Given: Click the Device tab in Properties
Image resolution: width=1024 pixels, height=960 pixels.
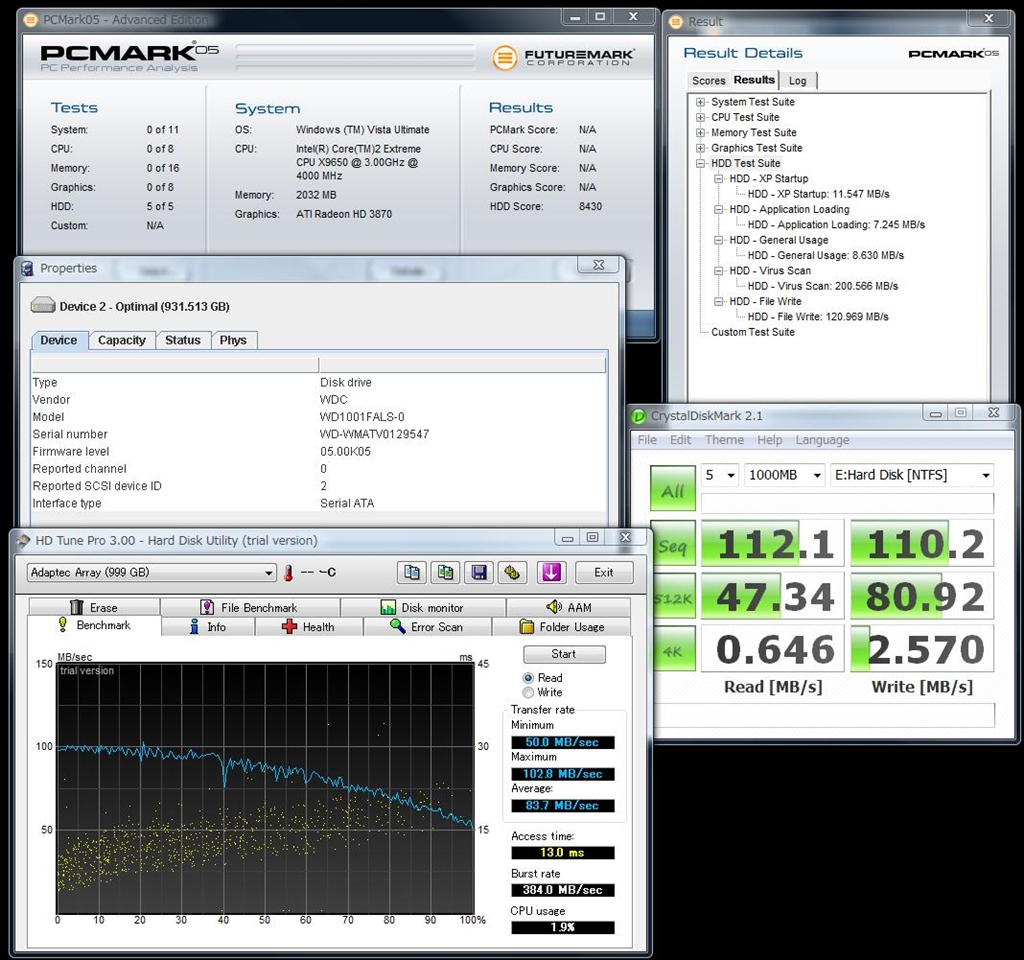Looking at the screenshot, I should (x=59, y=340).
